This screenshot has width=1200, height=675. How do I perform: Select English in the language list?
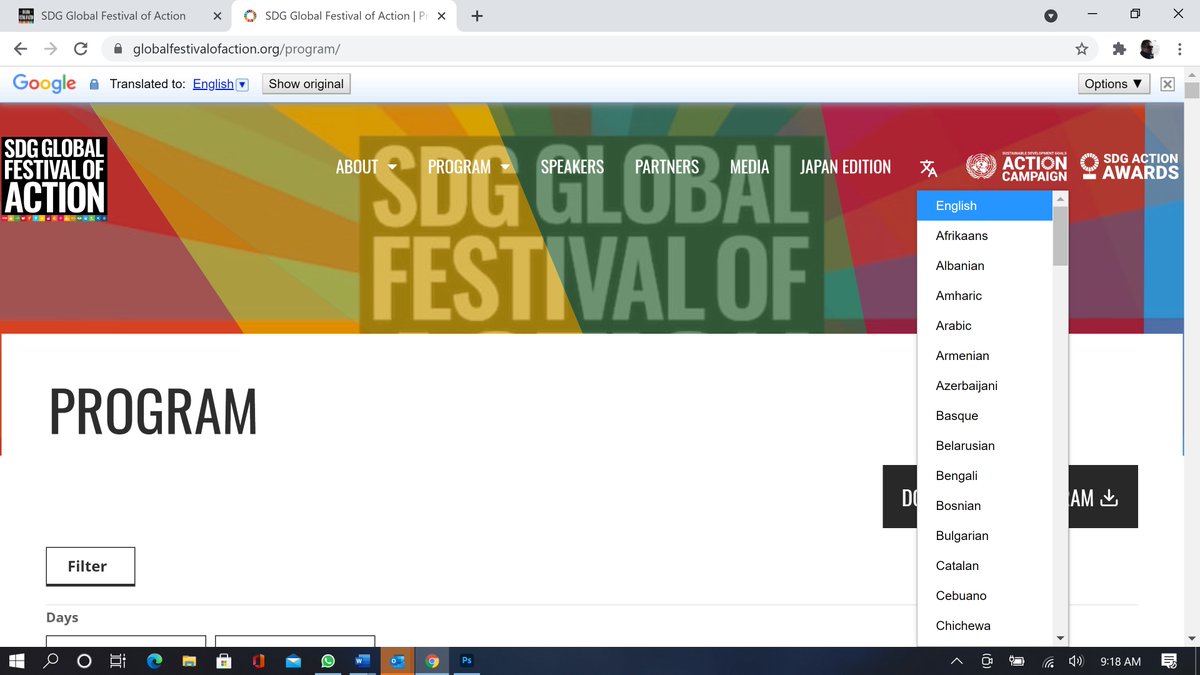(985, 206)
